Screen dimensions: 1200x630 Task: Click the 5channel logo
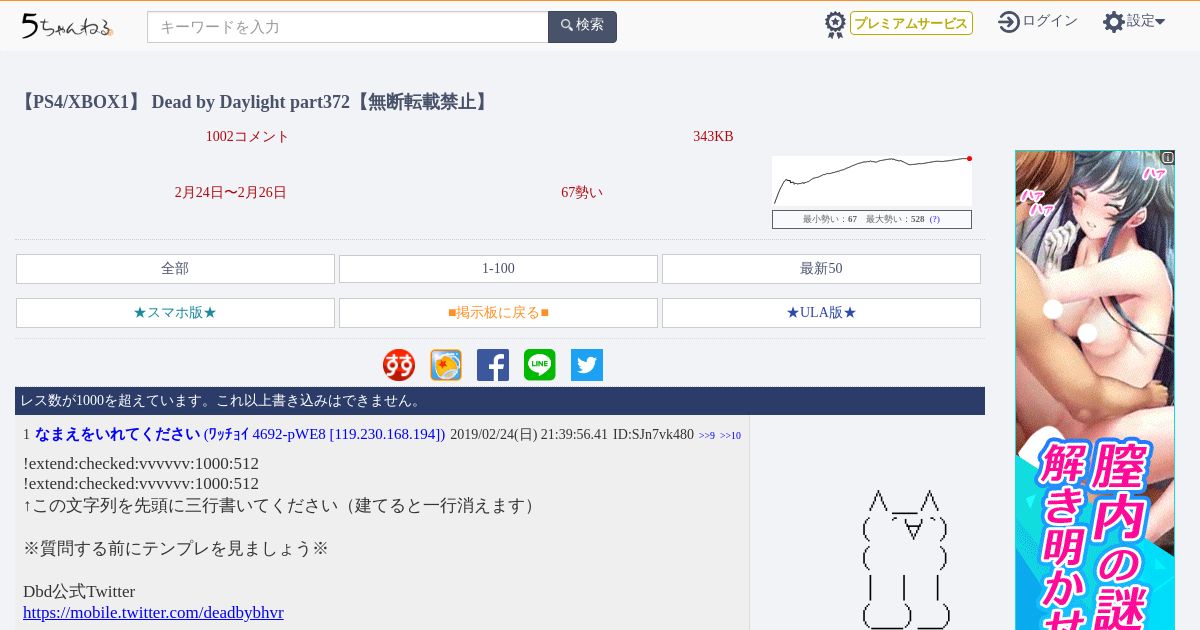[67, 26]
